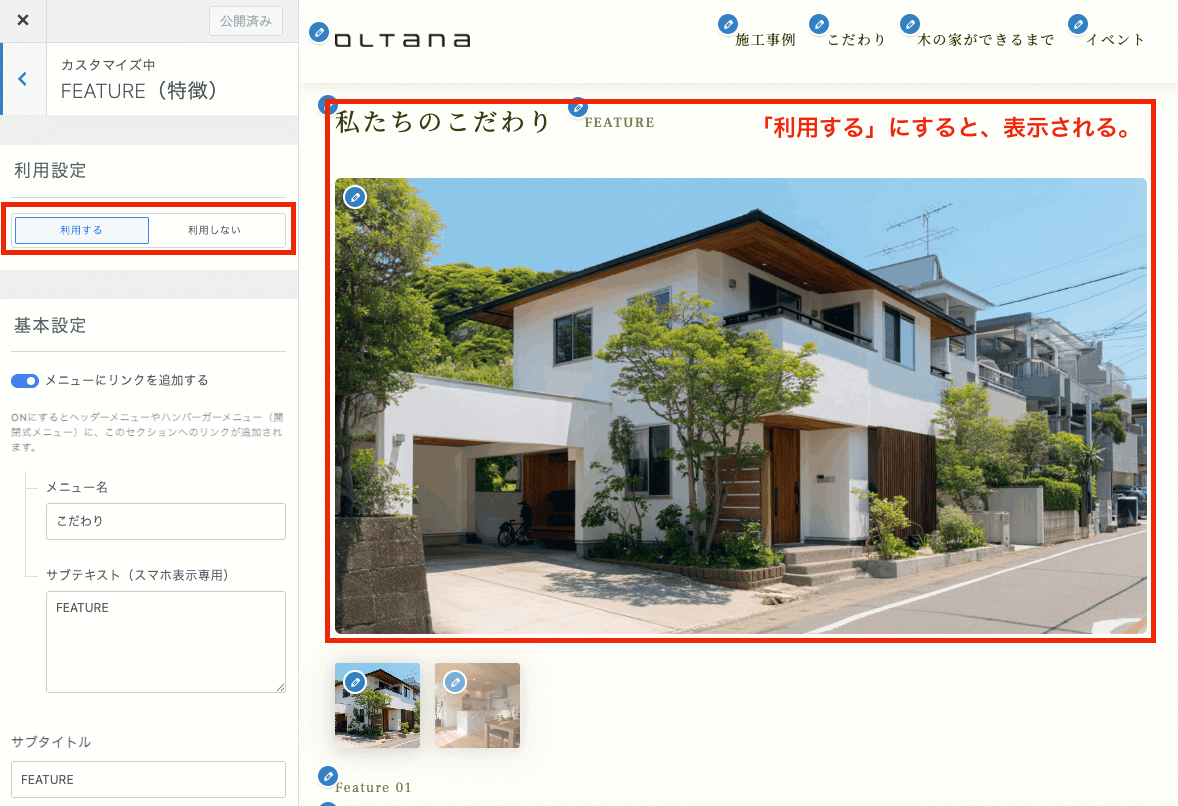Image resolution: width=1178 pixels, height=806 pixels.
Task: Select the 利用する option
Action: (82, 230)
